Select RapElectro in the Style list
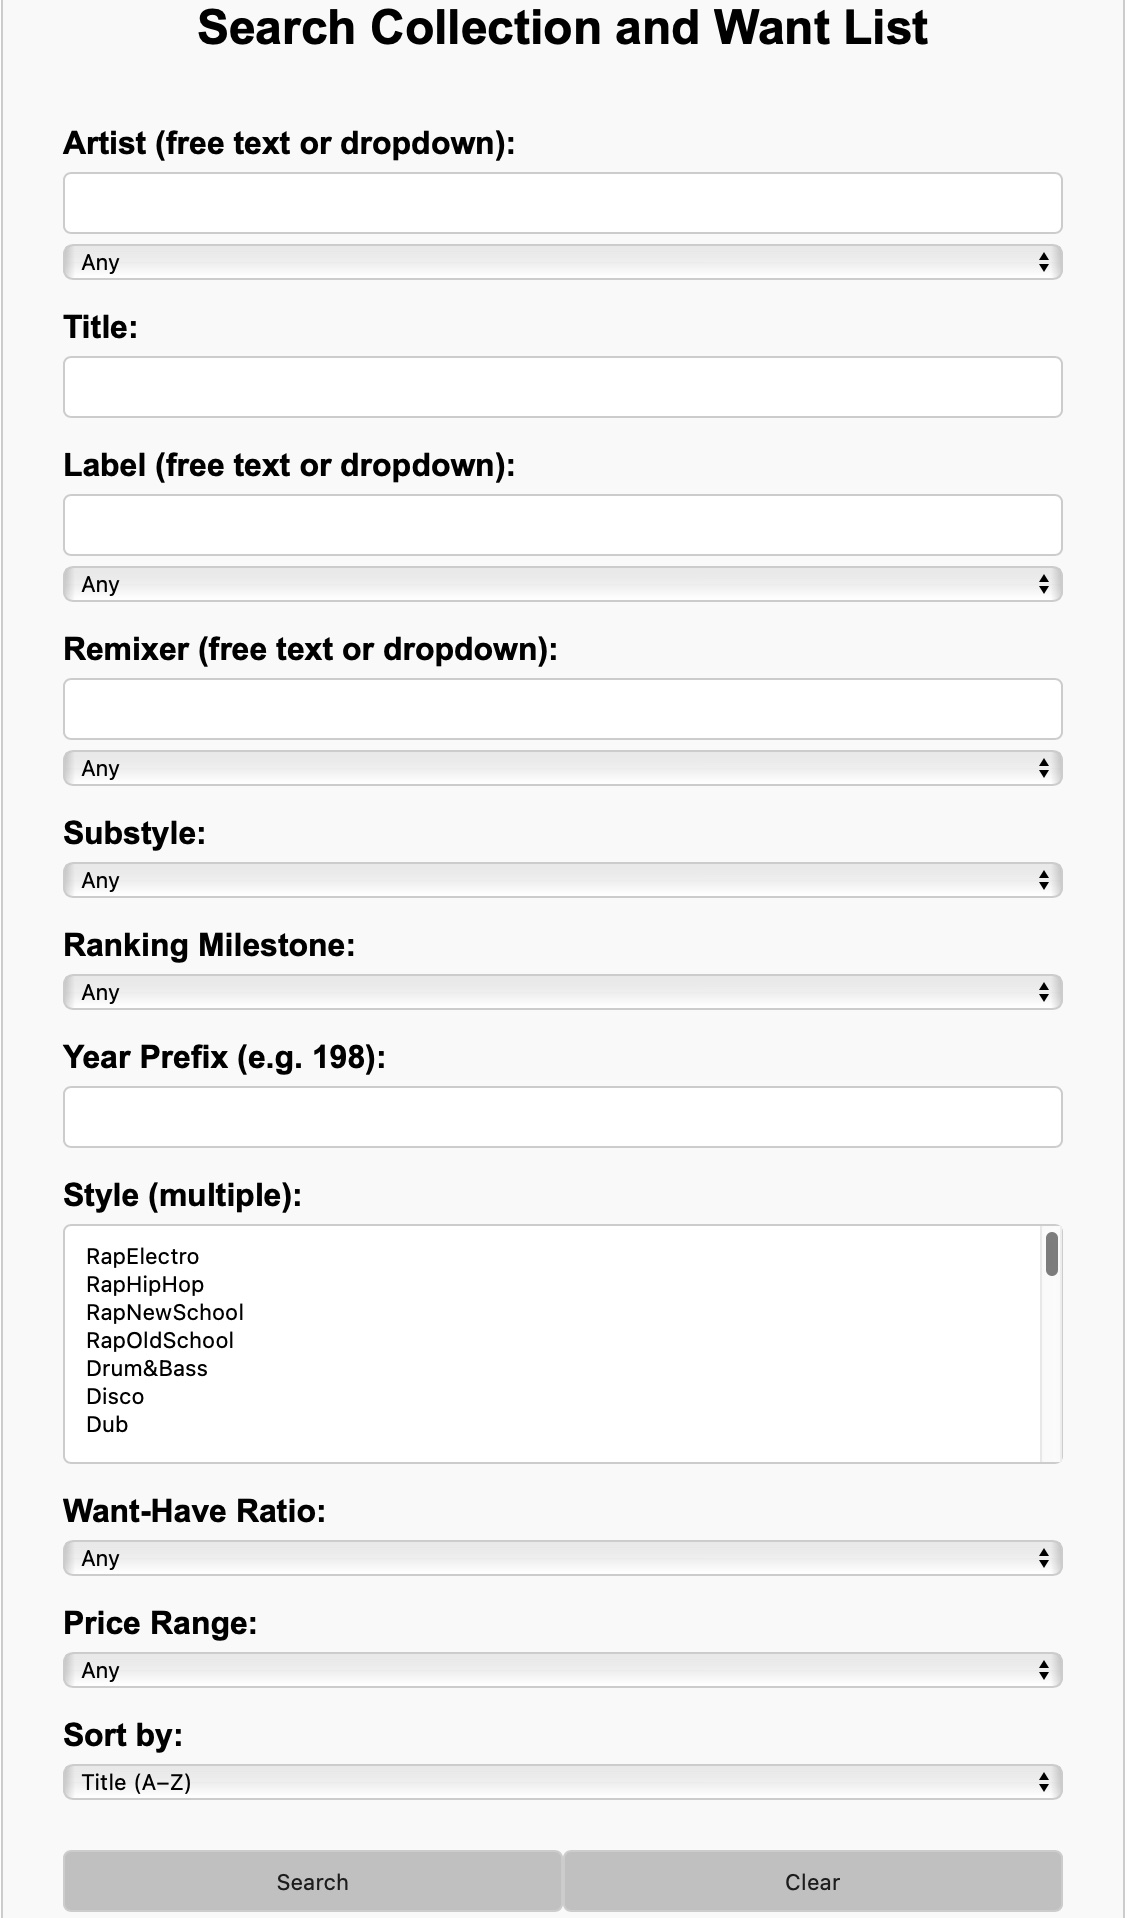The image size is (1130, 1918). pyautogui.click(x=143, y=1257)
